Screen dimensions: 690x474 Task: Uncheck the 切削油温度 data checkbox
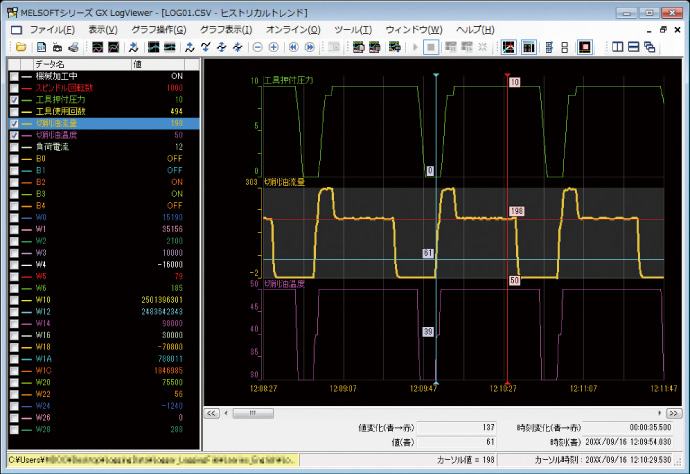coord(13,134)
